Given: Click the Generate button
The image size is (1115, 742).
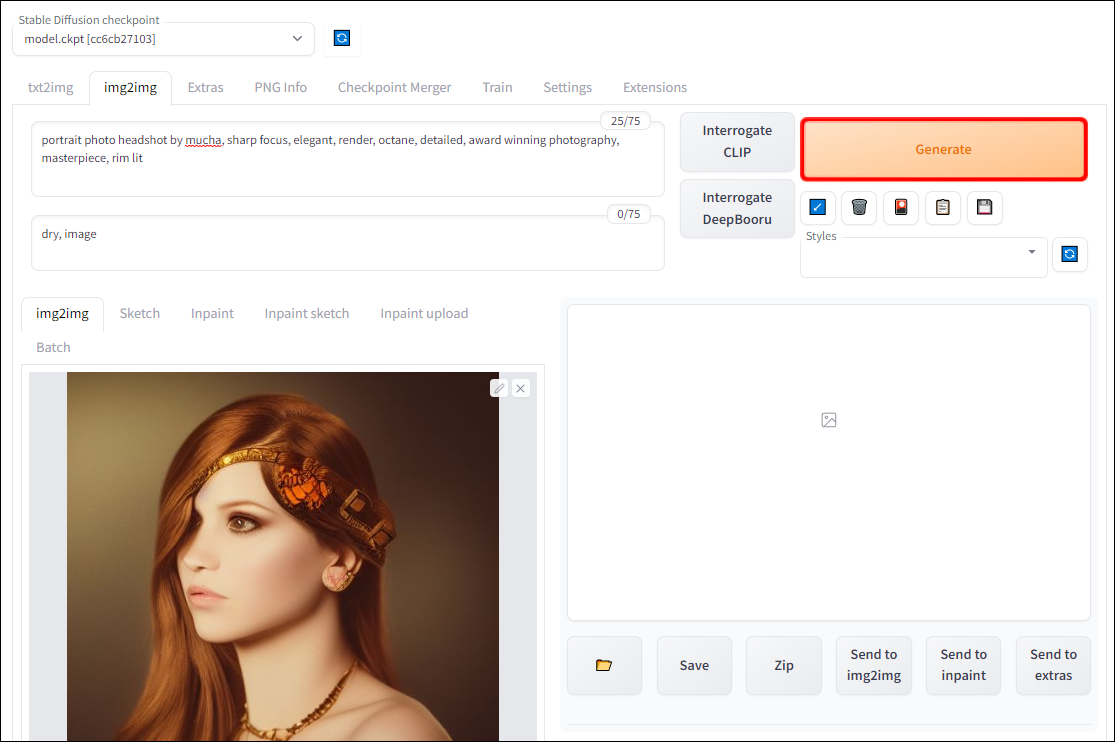Looking at the screenshot, I should pyautogui.click(x=944, y=149).
